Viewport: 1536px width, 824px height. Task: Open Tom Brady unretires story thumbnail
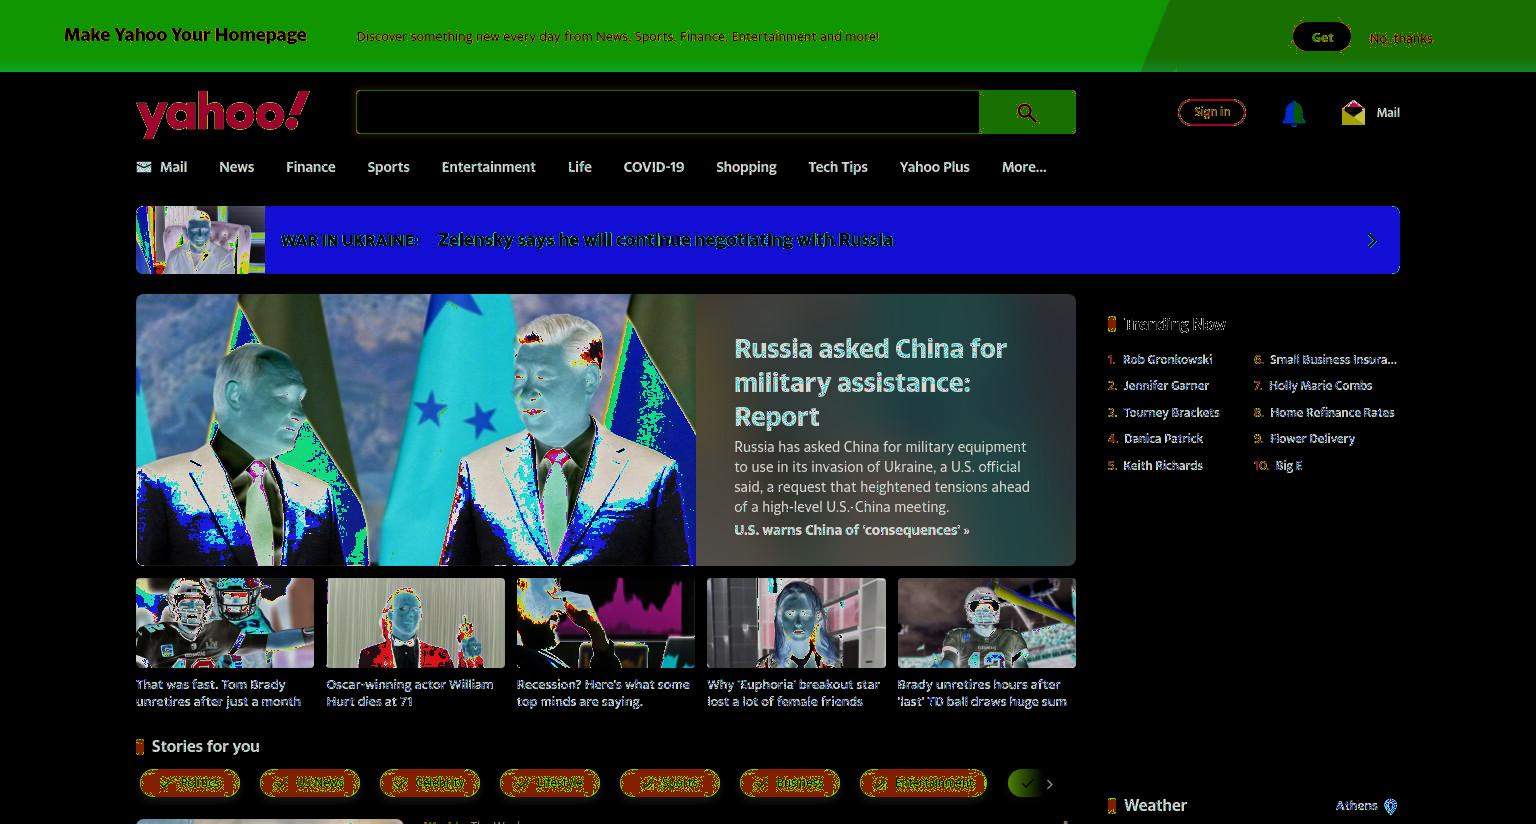tap(225, 623)
